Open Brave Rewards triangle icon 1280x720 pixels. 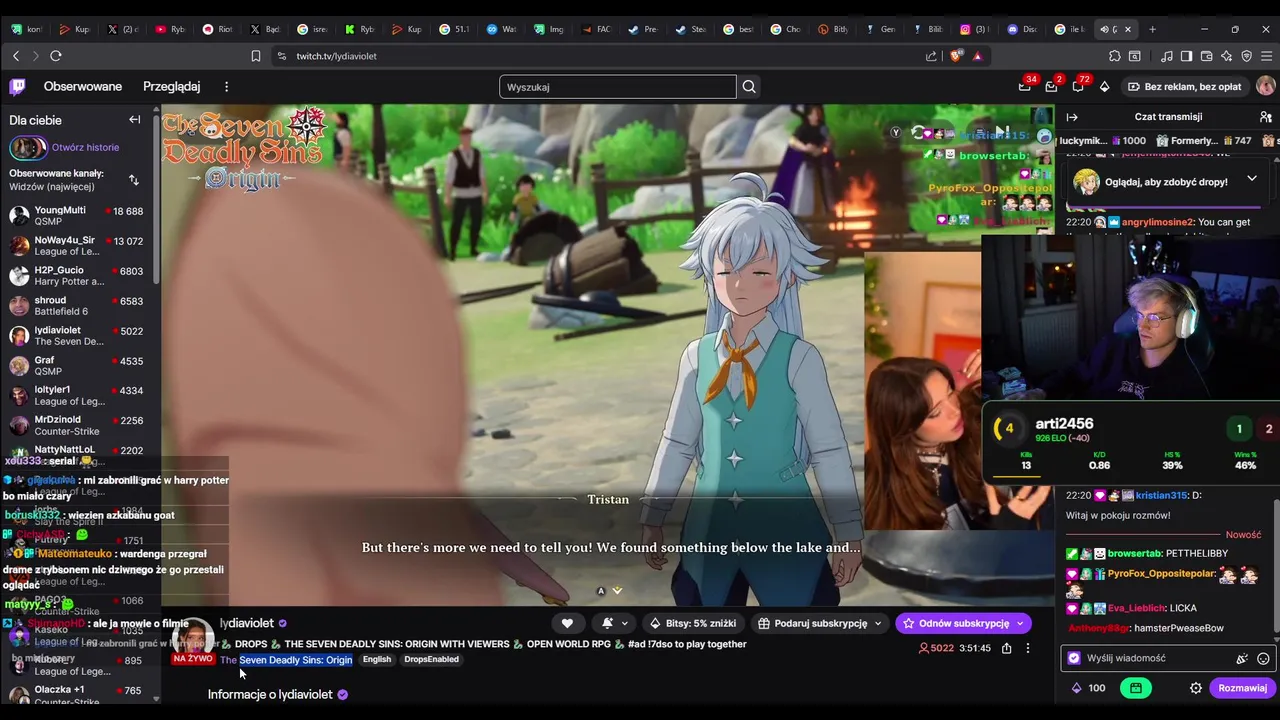pyautogui.click(x=977, y=56)
